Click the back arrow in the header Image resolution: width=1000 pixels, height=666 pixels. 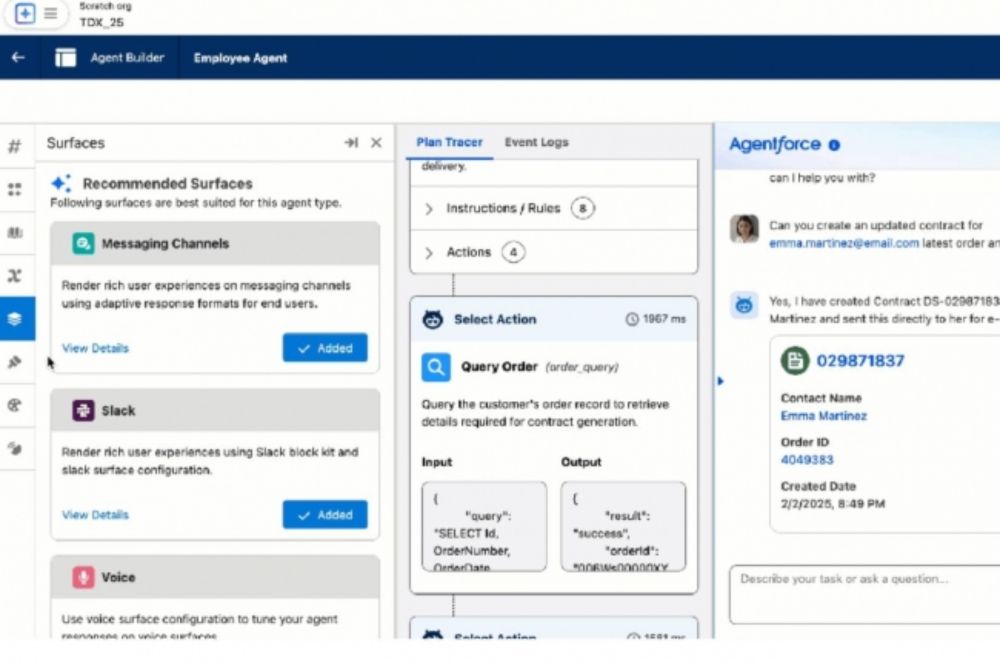pos(18,57)
